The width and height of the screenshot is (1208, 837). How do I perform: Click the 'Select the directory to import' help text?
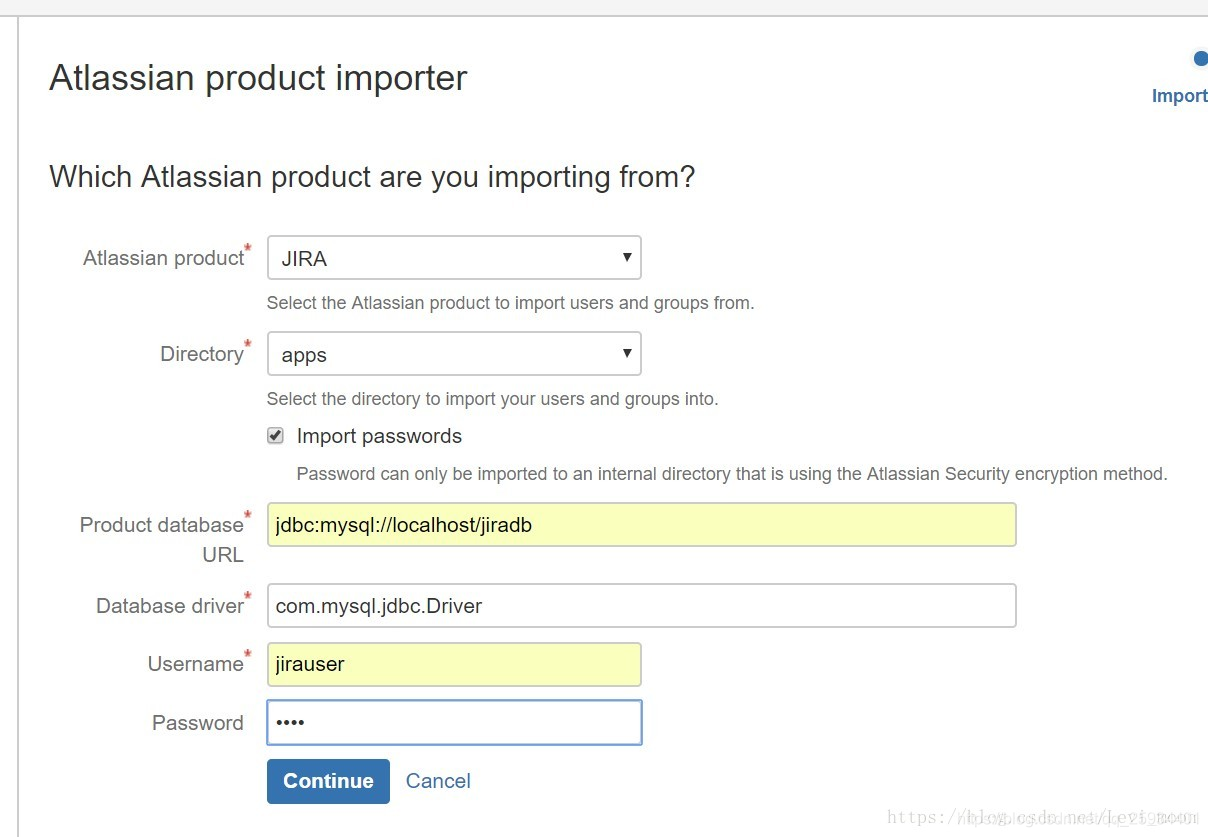pos(492,399)
